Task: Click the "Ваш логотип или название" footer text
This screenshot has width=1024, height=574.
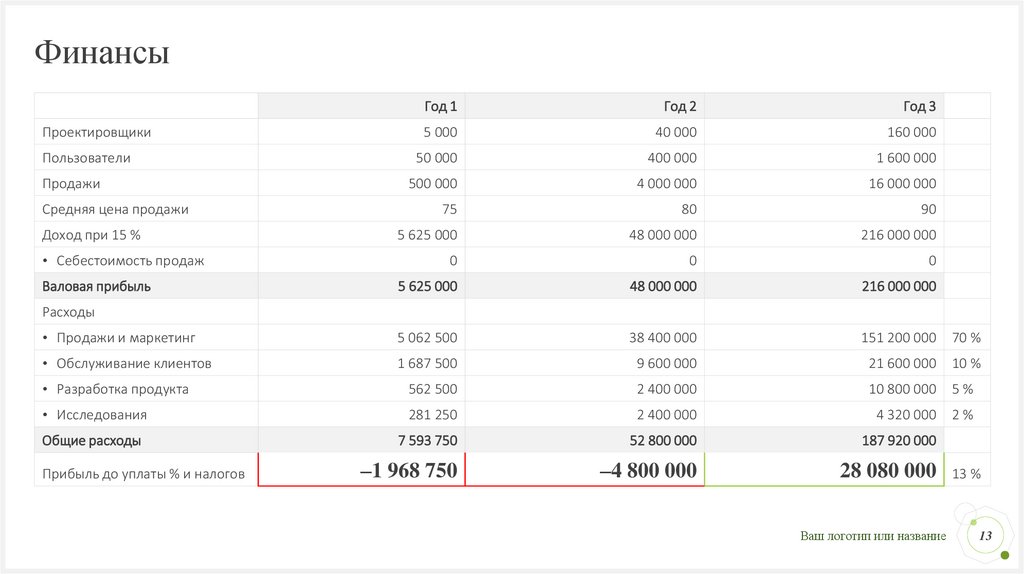Action: coord(872,537)
